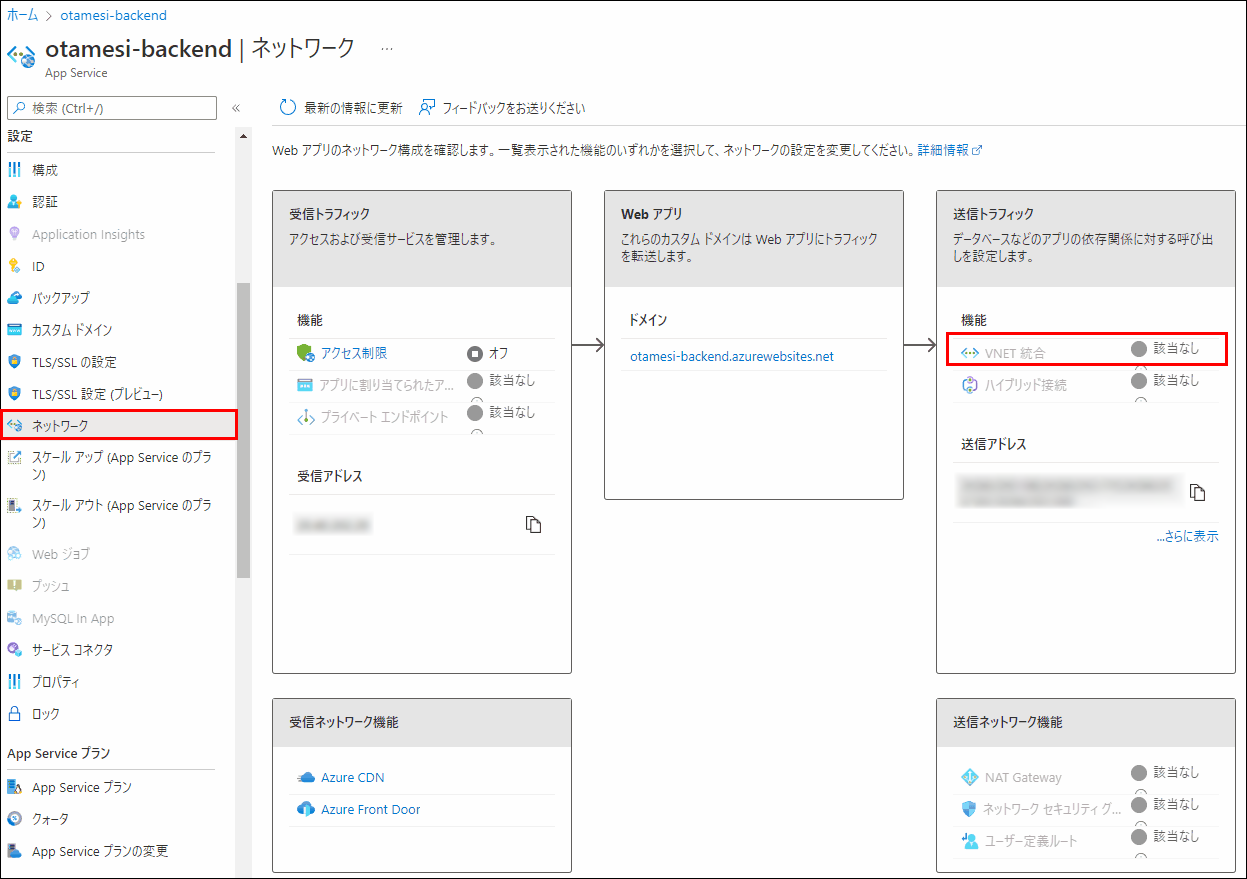This screenshot has height=879, width=1247.
Task: Click the Azure Front Door icon
Action: click(306, 809)
